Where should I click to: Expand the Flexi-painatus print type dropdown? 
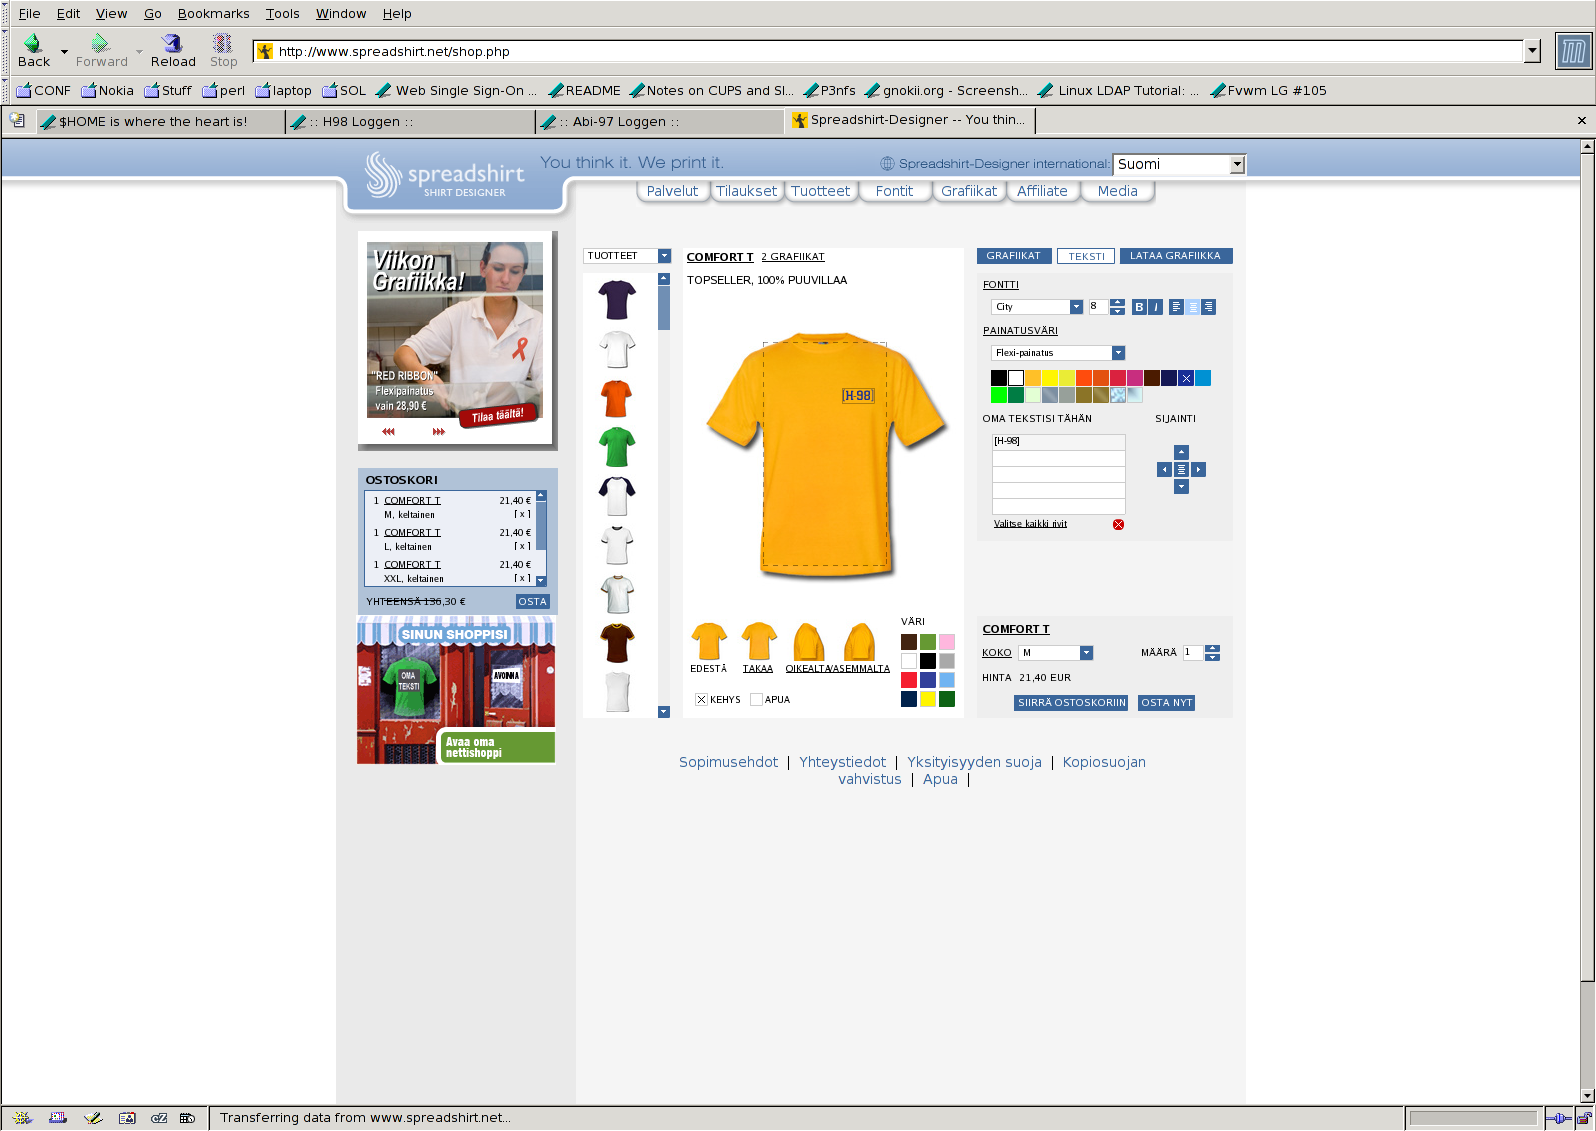click(x=1118, y=353)
